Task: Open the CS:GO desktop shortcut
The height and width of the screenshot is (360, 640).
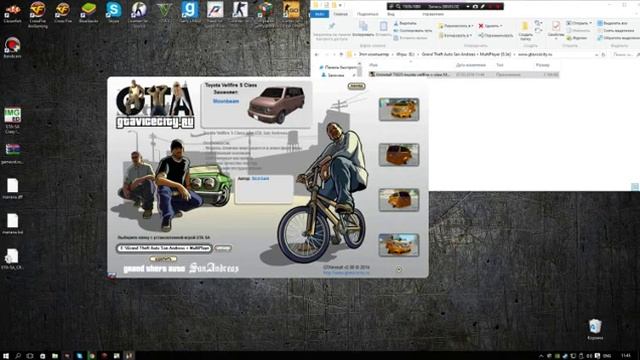Action: click(x=291, y=10)
